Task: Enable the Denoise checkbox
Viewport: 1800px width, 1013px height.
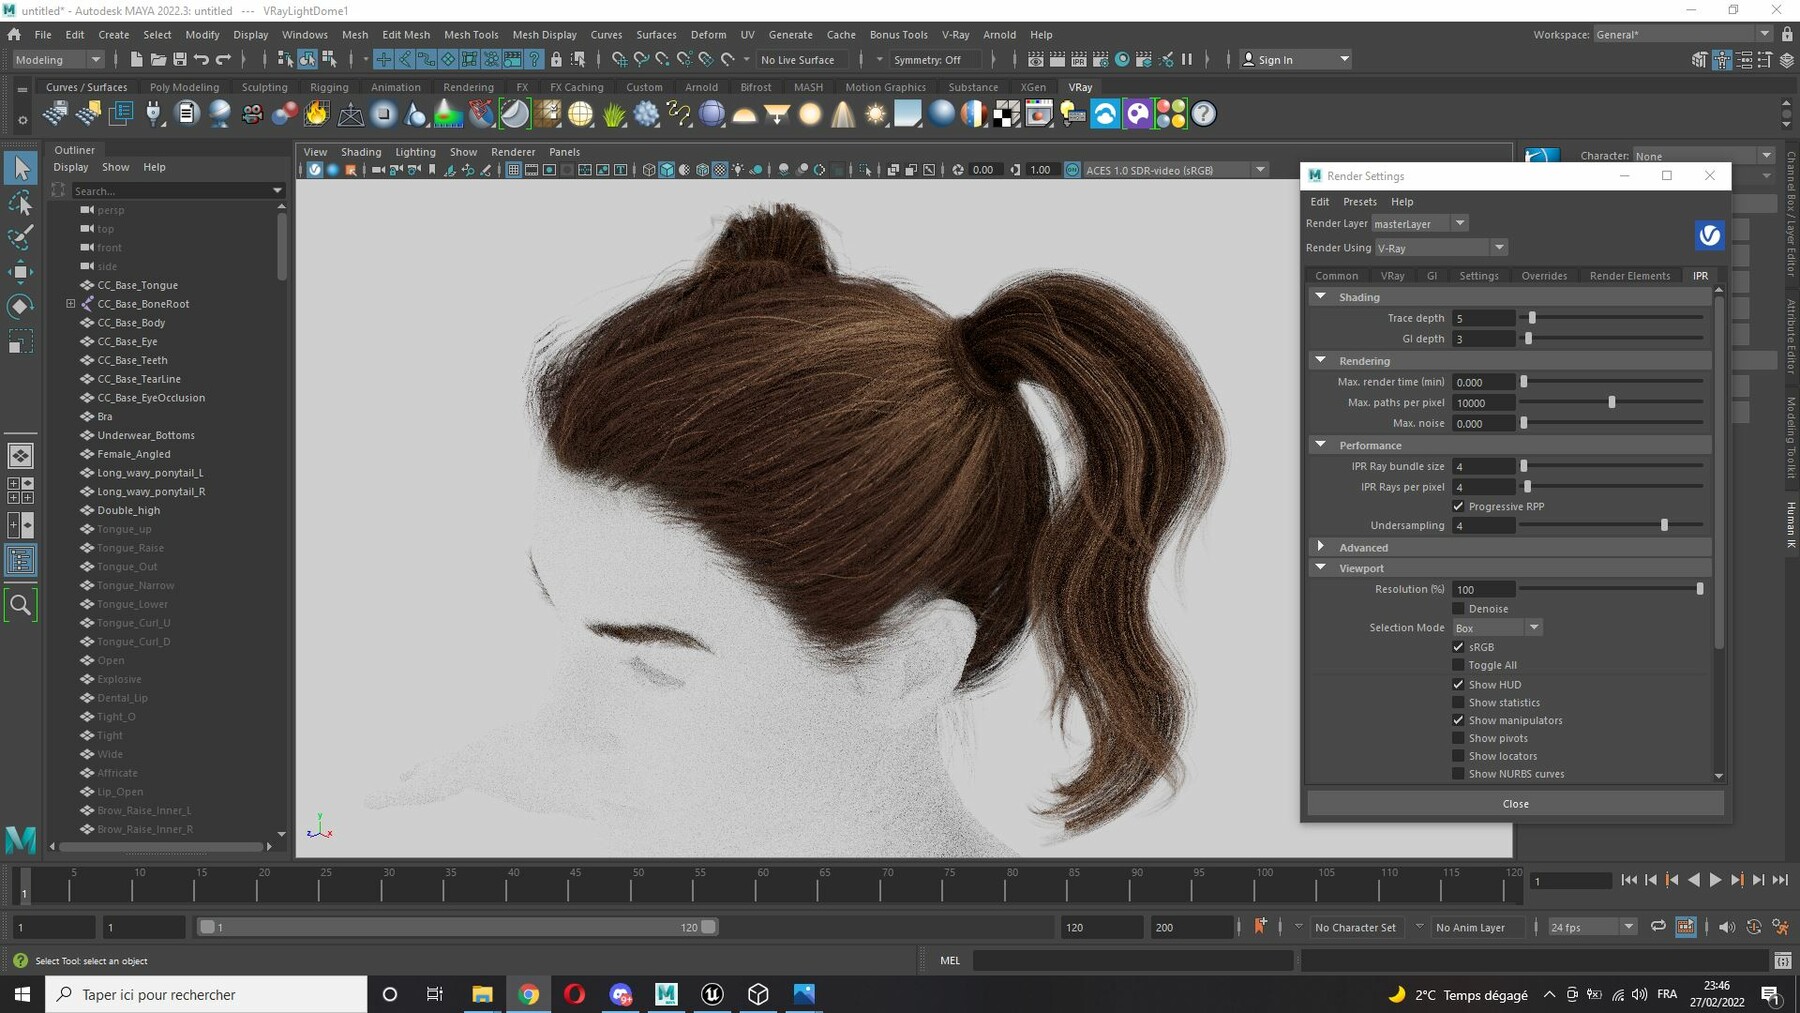Action: [1458, 608]
